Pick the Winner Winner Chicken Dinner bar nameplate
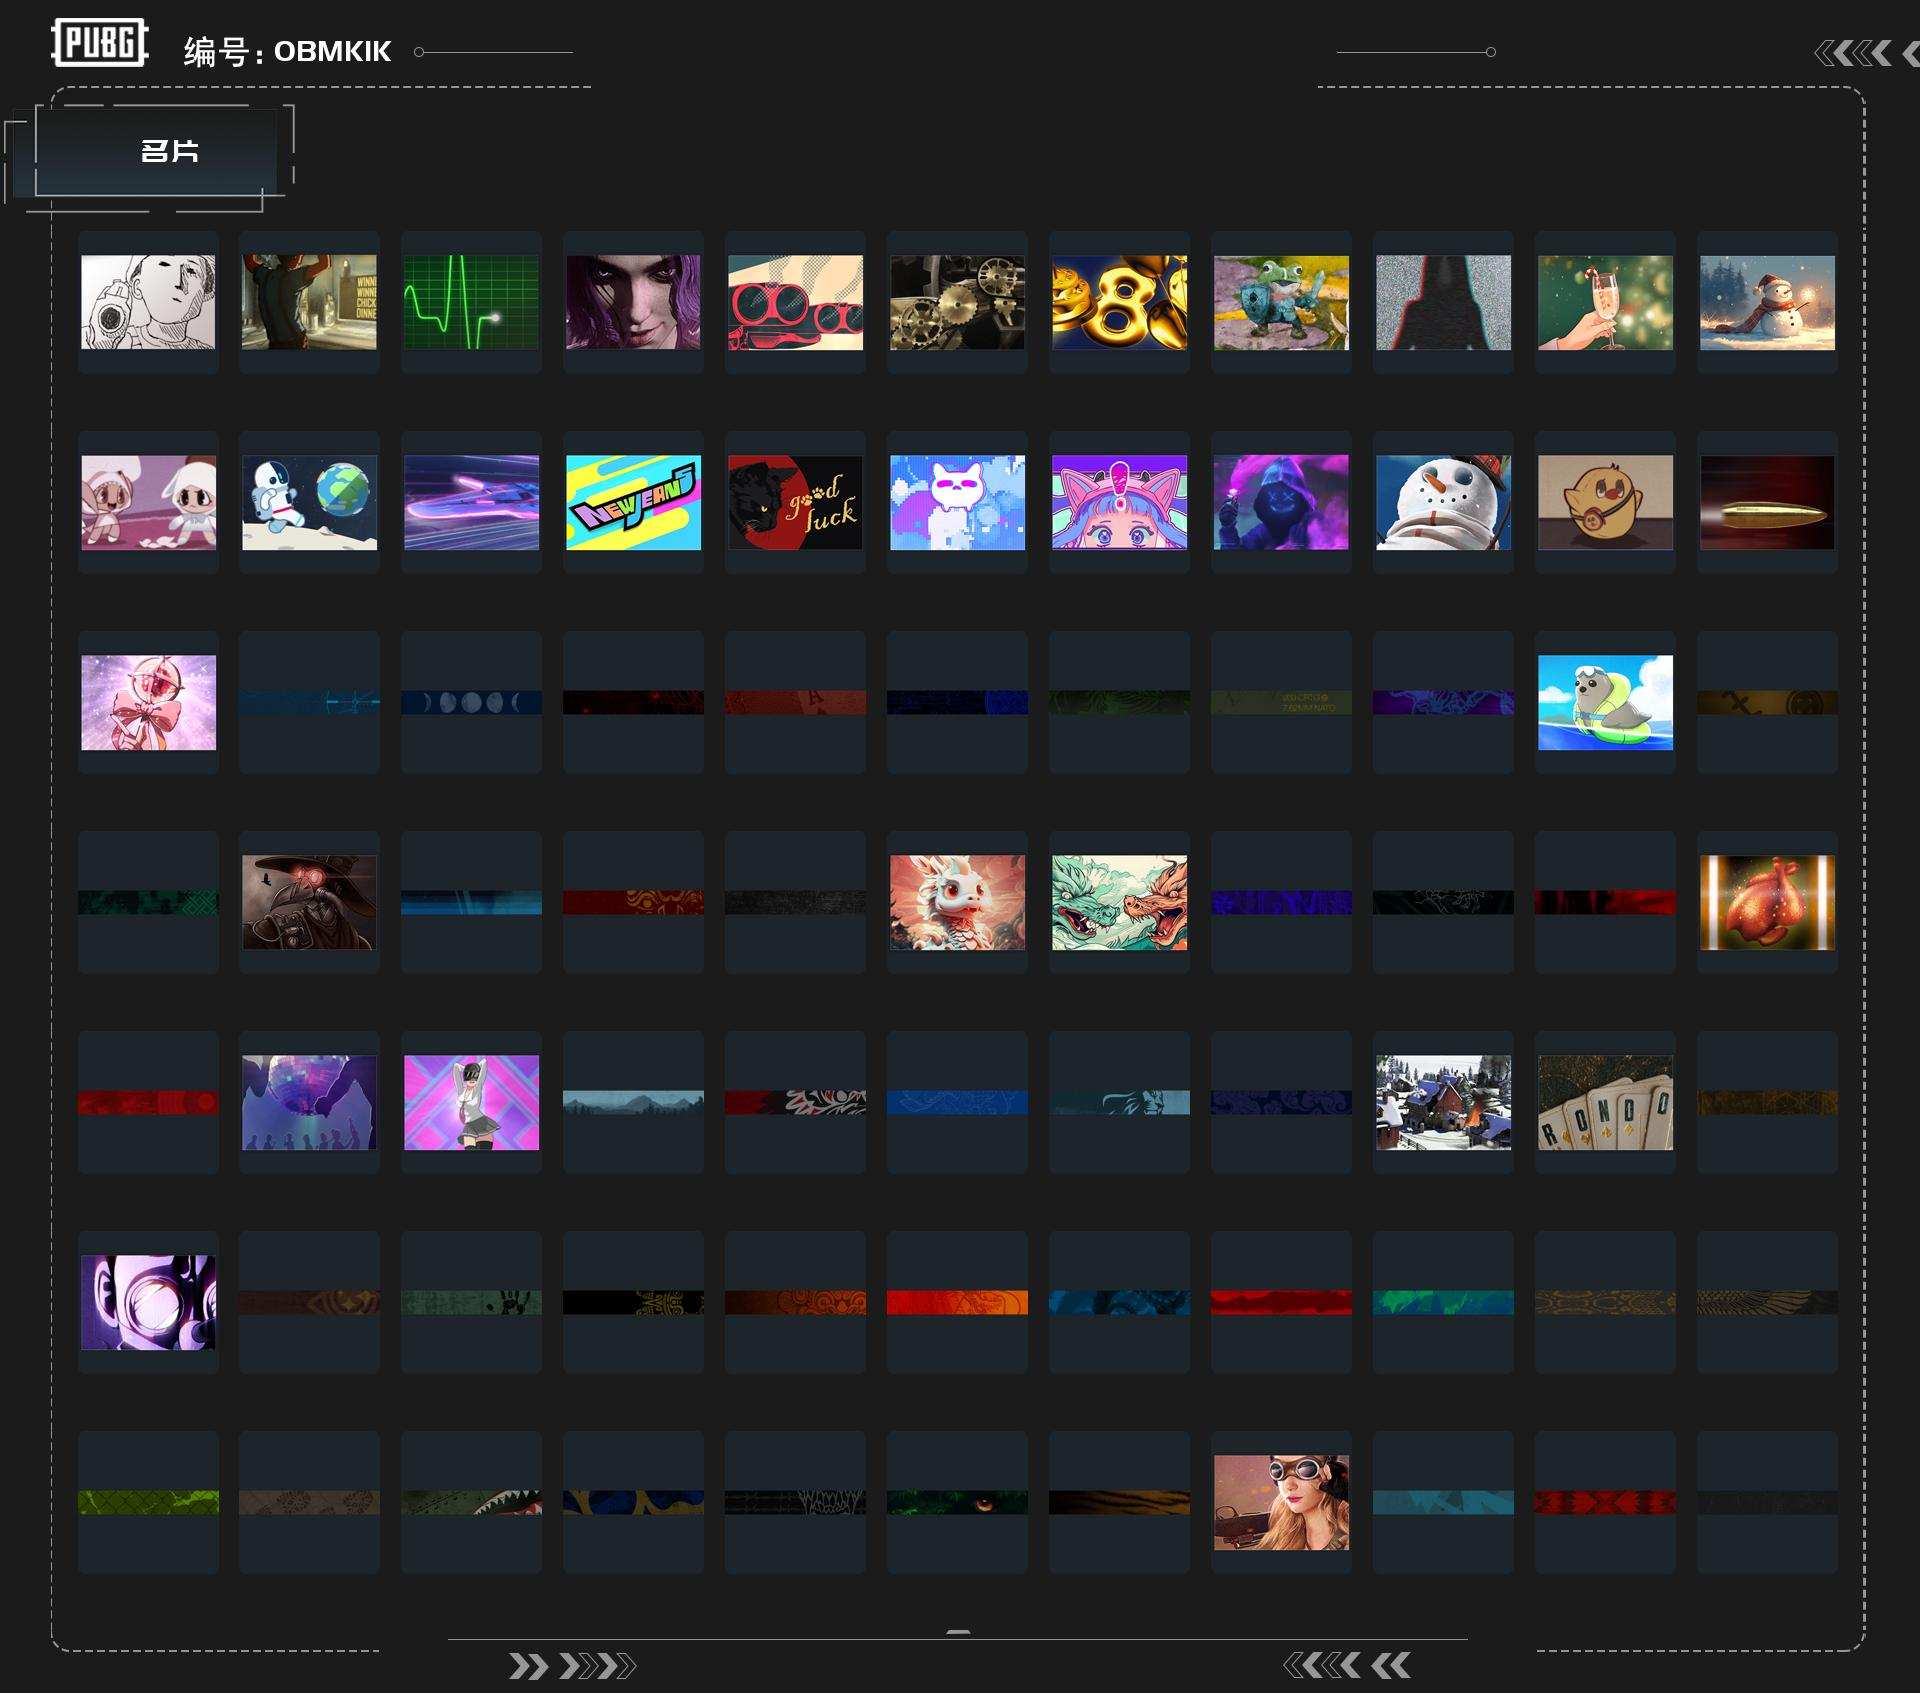 [310, 302]
